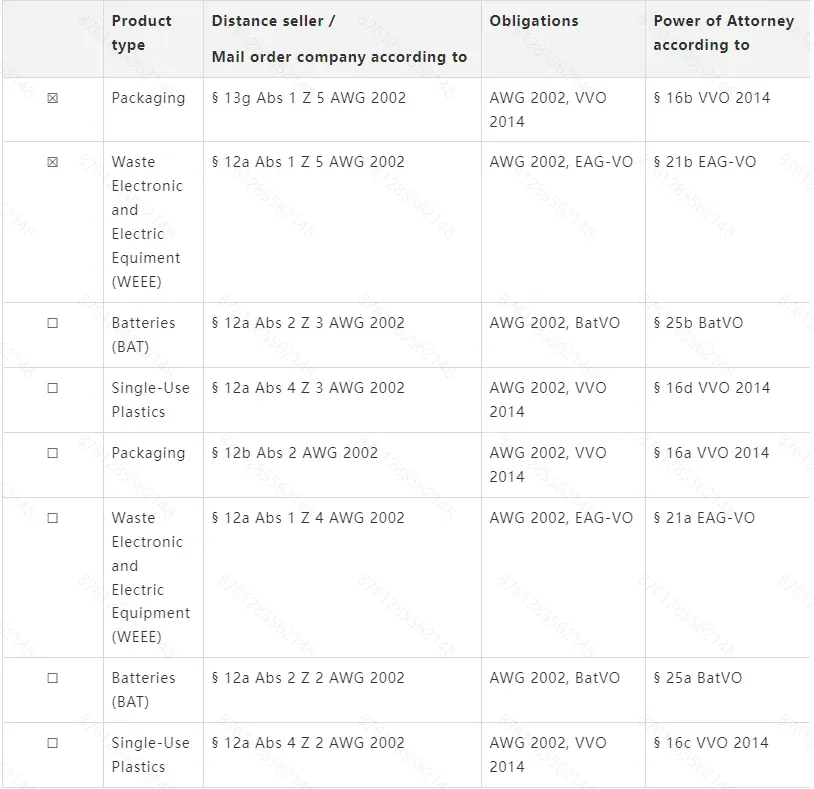Click the "§ 12b Abs 2 AWG 2002" cell
814x789 pixels.
295,453
